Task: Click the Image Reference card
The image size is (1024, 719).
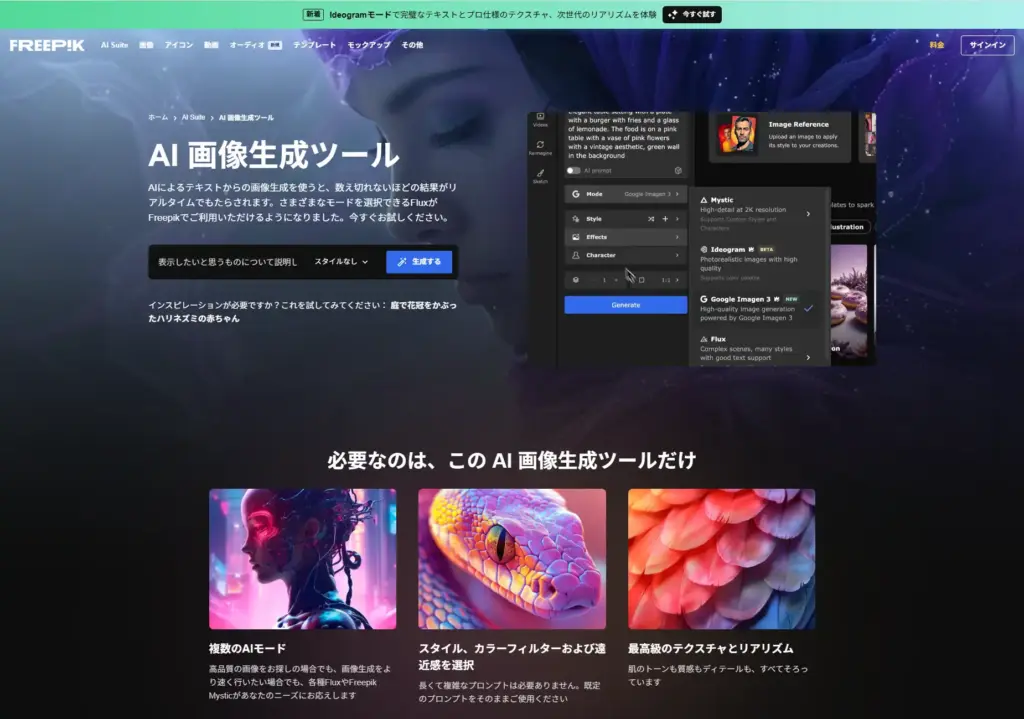Action: pyautogui.click(x=780, y=136)
